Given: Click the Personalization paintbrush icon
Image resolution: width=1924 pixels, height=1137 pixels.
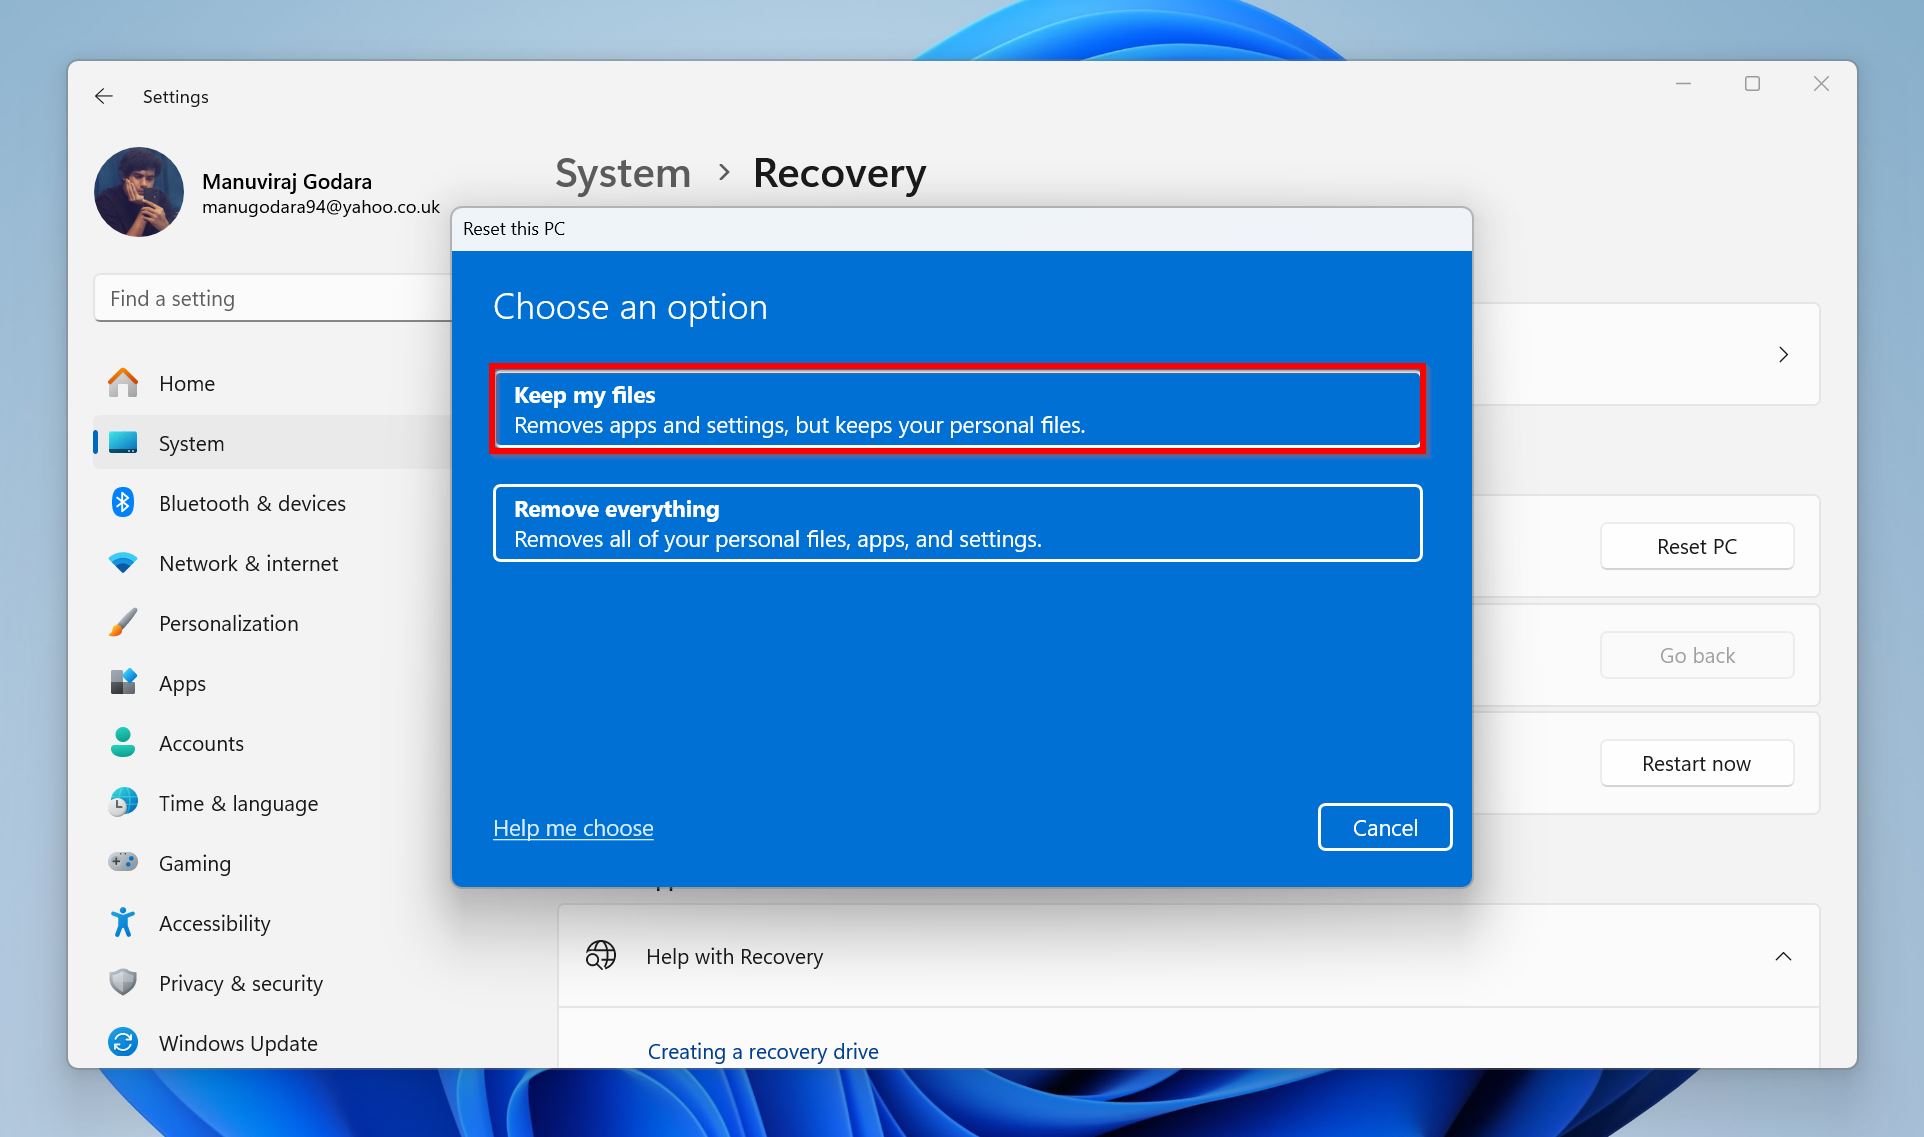Looking at the screenshot, I should click(123, 623).
